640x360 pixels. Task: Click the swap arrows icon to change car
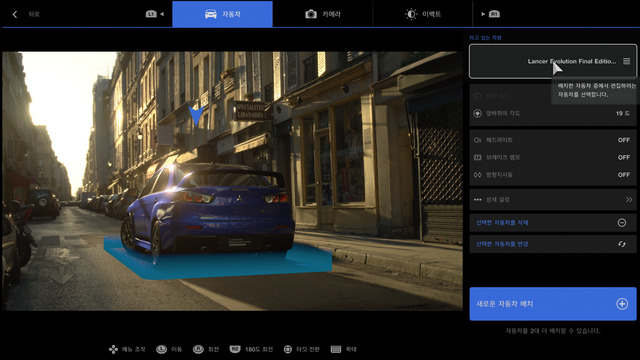pos(622,244)
